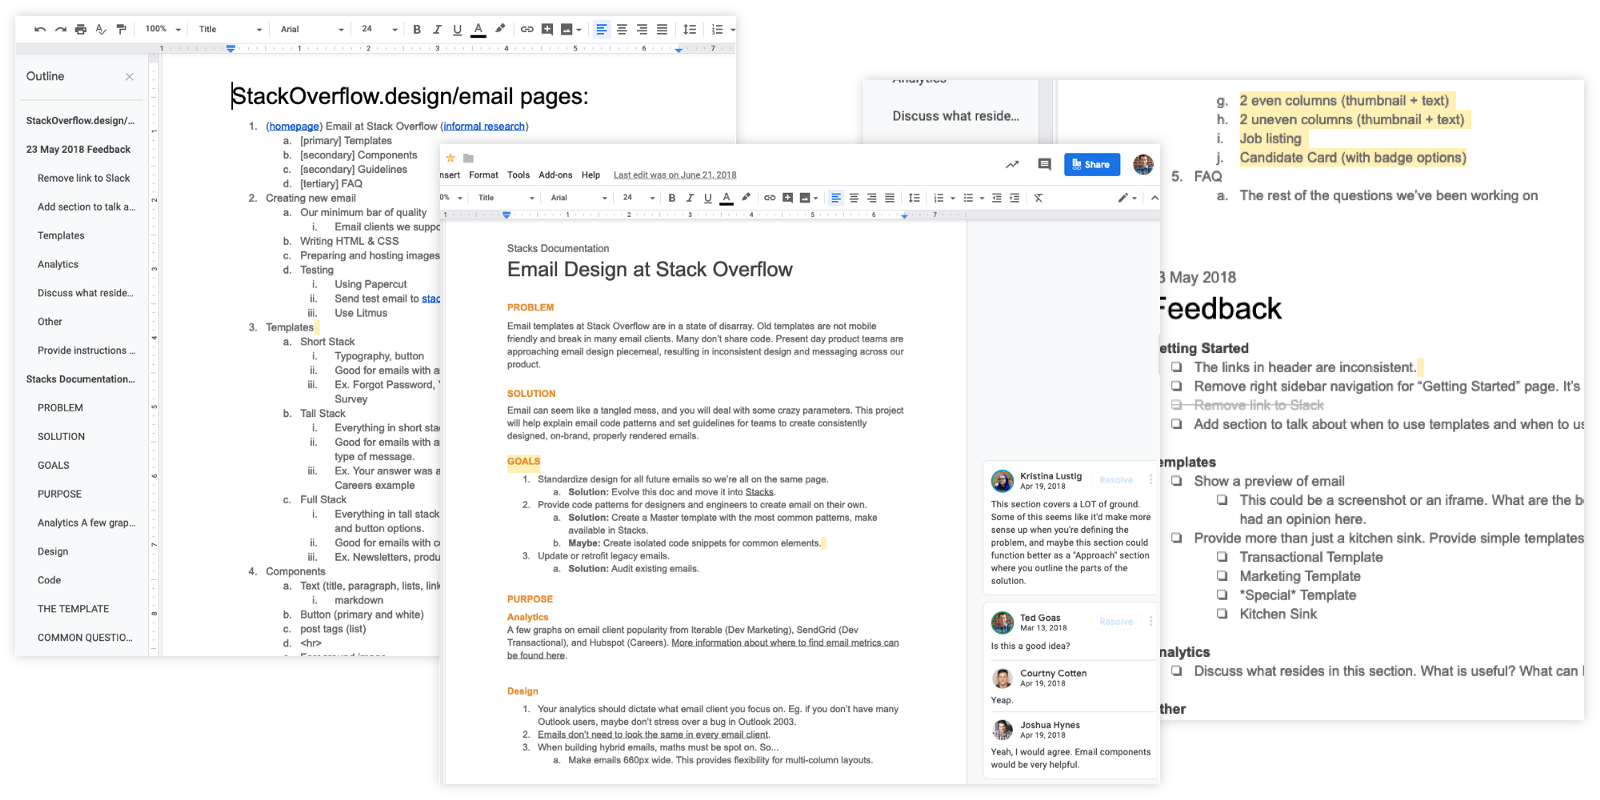Screen dimensions: 1600x800
Task: Choose highlight color in the Email Design document
Action: (746, 198)
